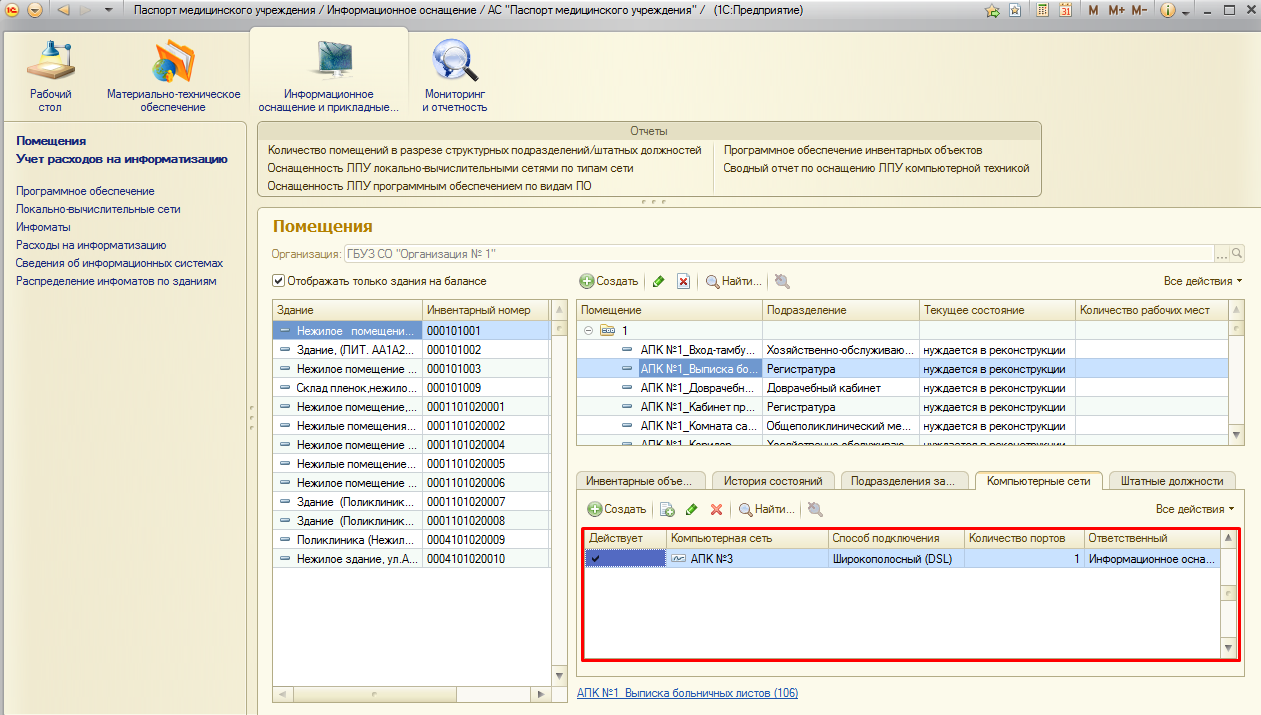The height and width of the screenshot is (715, 1261).
Task: Switch to the История состояний tab
Action: (x=772, y=481)
